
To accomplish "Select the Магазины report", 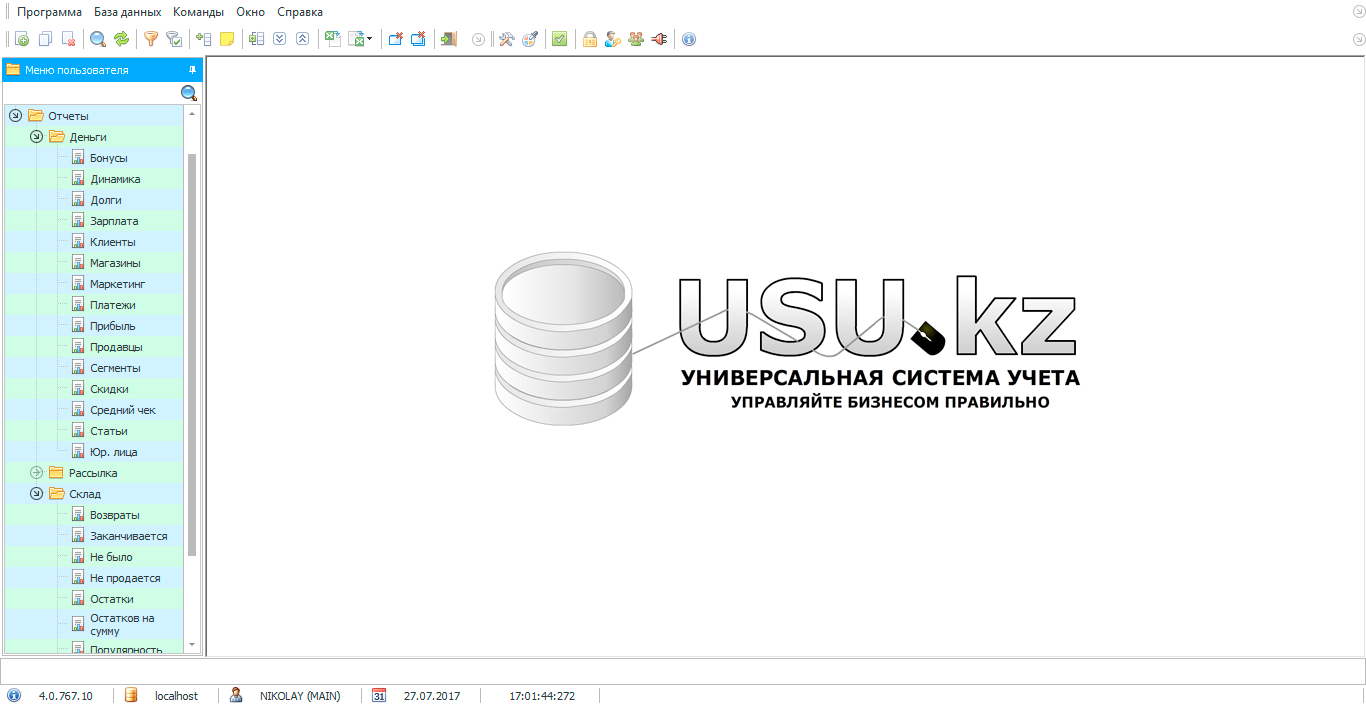I will (x=115, y=263).
